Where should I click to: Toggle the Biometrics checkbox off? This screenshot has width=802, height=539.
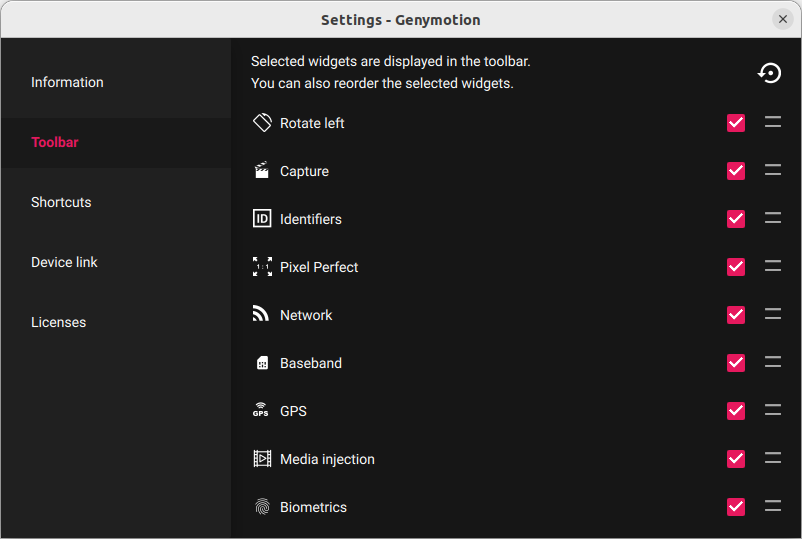click(x=736, y=507)
